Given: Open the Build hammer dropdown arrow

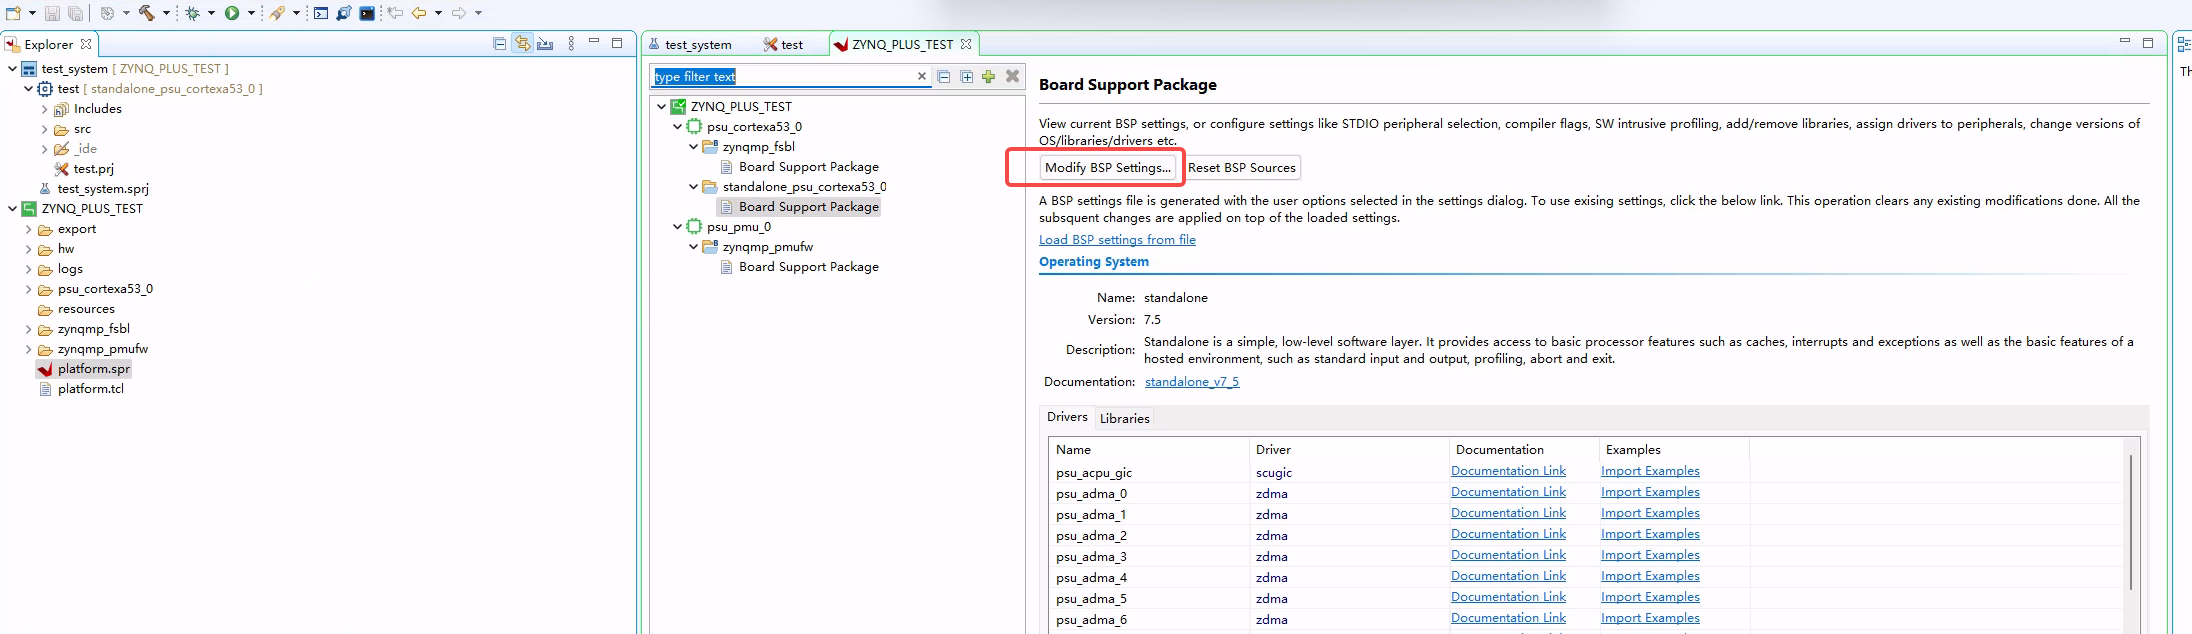Looking at the screenshot, I should pos(166,13).
